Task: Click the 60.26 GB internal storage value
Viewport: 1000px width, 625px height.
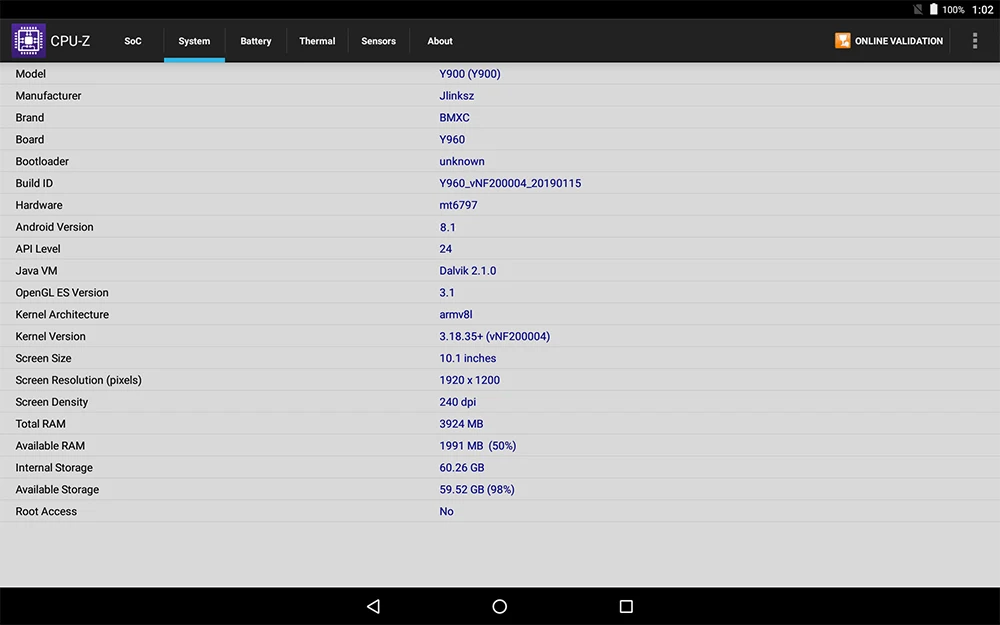Action: (462, 467)
